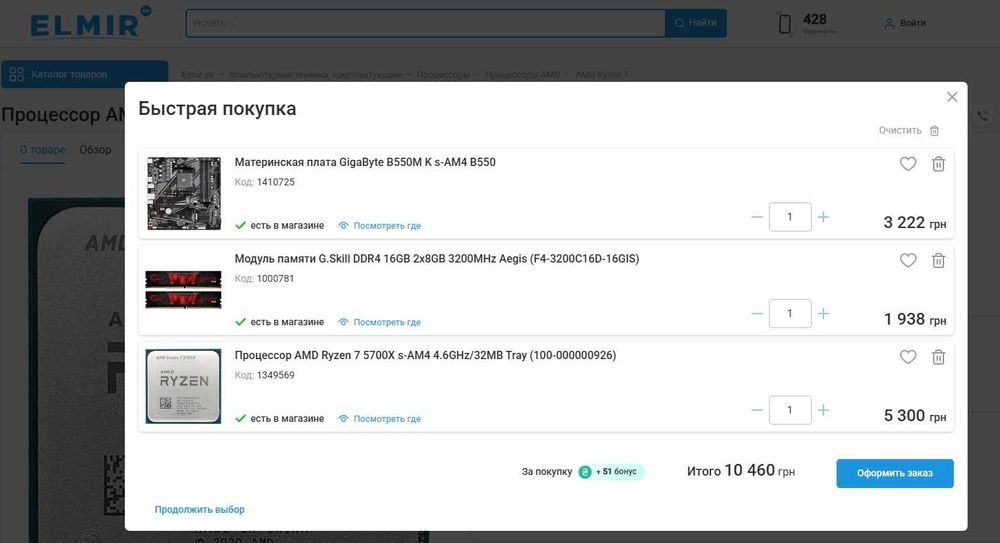Click product code 1410725
Screen dimensions: 1000x543
coord(276,182)
